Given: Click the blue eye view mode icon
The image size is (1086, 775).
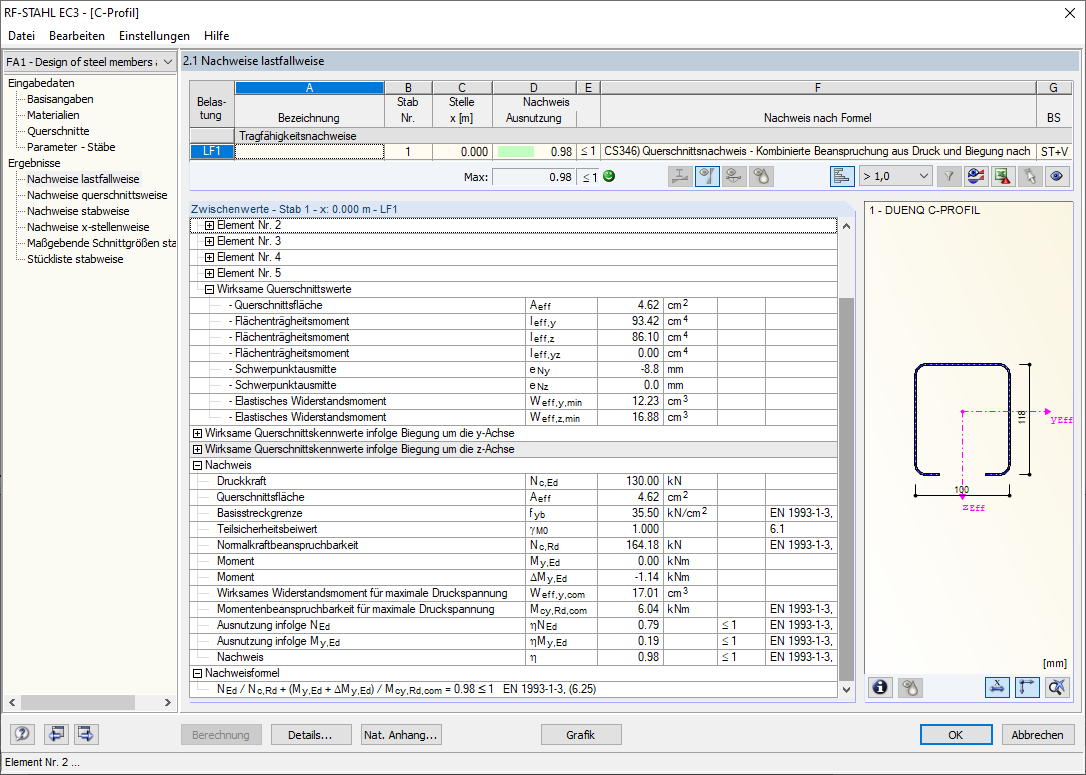Looking at the screenshot, I should point(1057,177).
